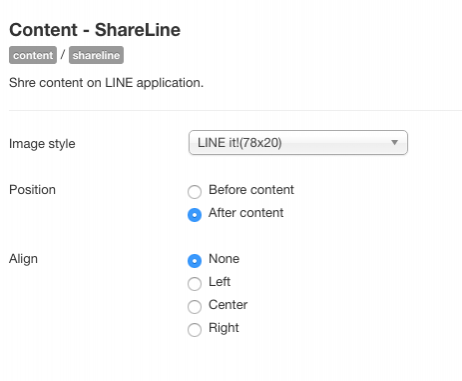Choose the Left alignment radio button

[x=195, y=284]
